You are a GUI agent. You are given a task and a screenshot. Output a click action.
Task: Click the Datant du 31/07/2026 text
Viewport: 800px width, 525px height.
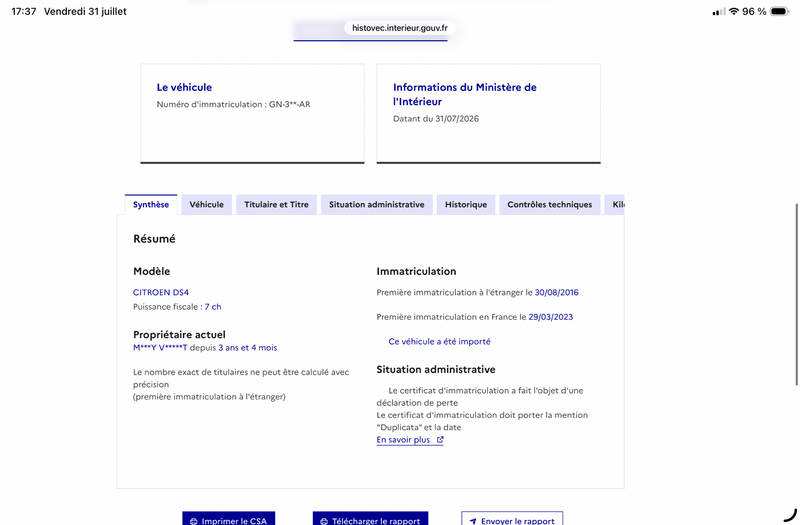[436, 118]
